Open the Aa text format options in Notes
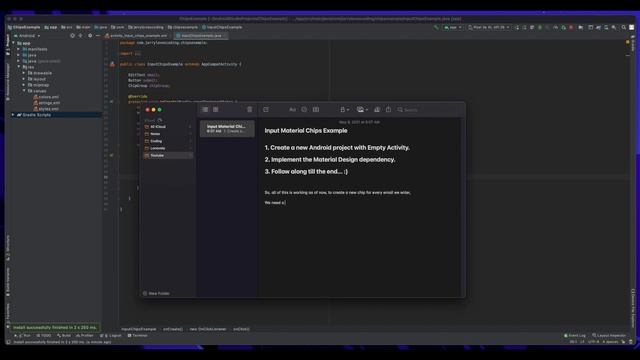Image resolution: width=640 pixels, height=360 pixels. (x=292, y=109)
